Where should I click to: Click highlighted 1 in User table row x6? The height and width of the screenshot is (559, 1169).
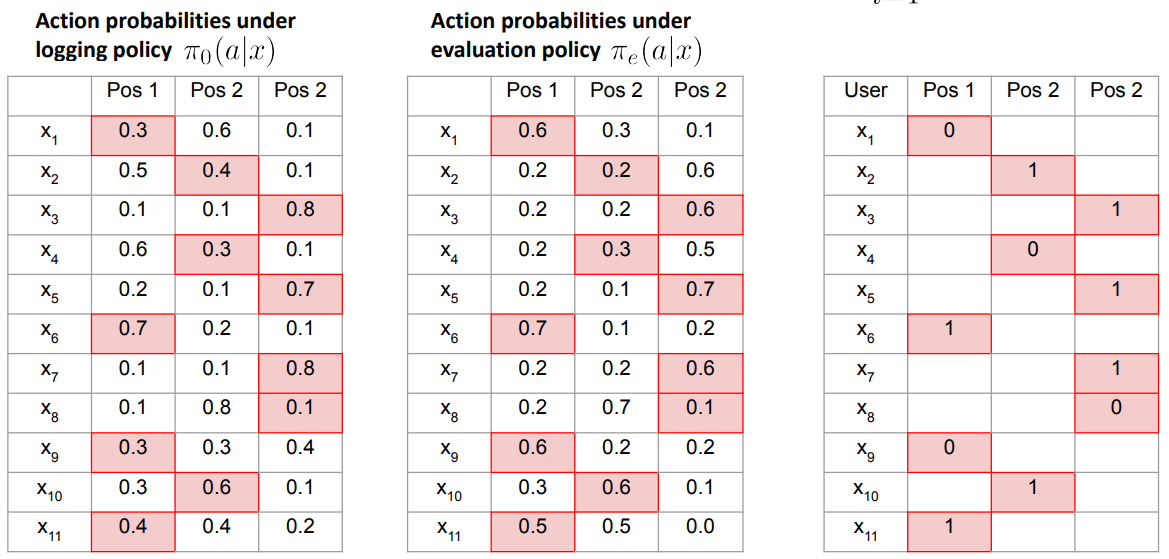click(x=949, y=329)
